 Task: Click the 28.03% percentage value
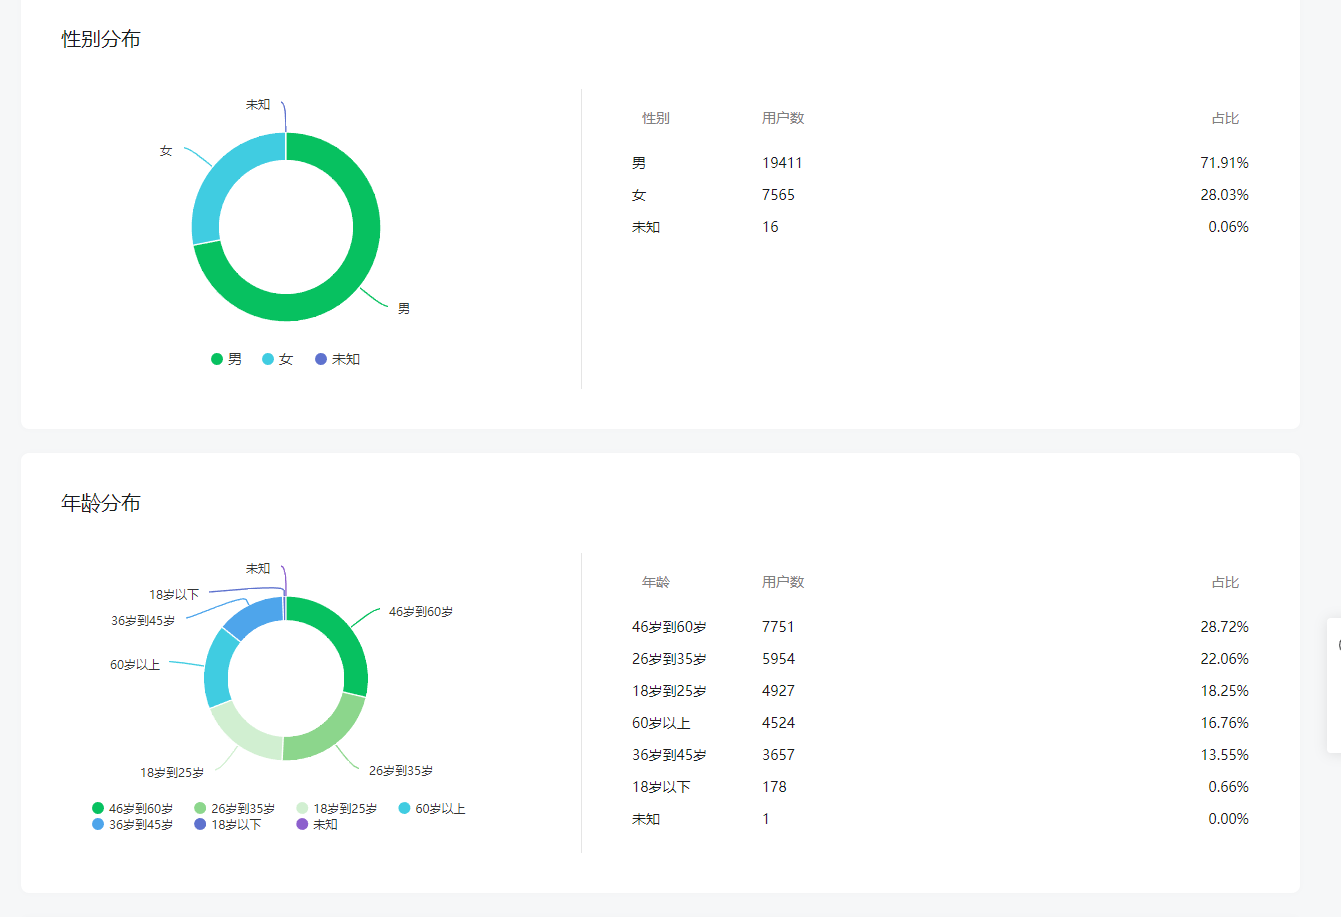click(1224, 195)
